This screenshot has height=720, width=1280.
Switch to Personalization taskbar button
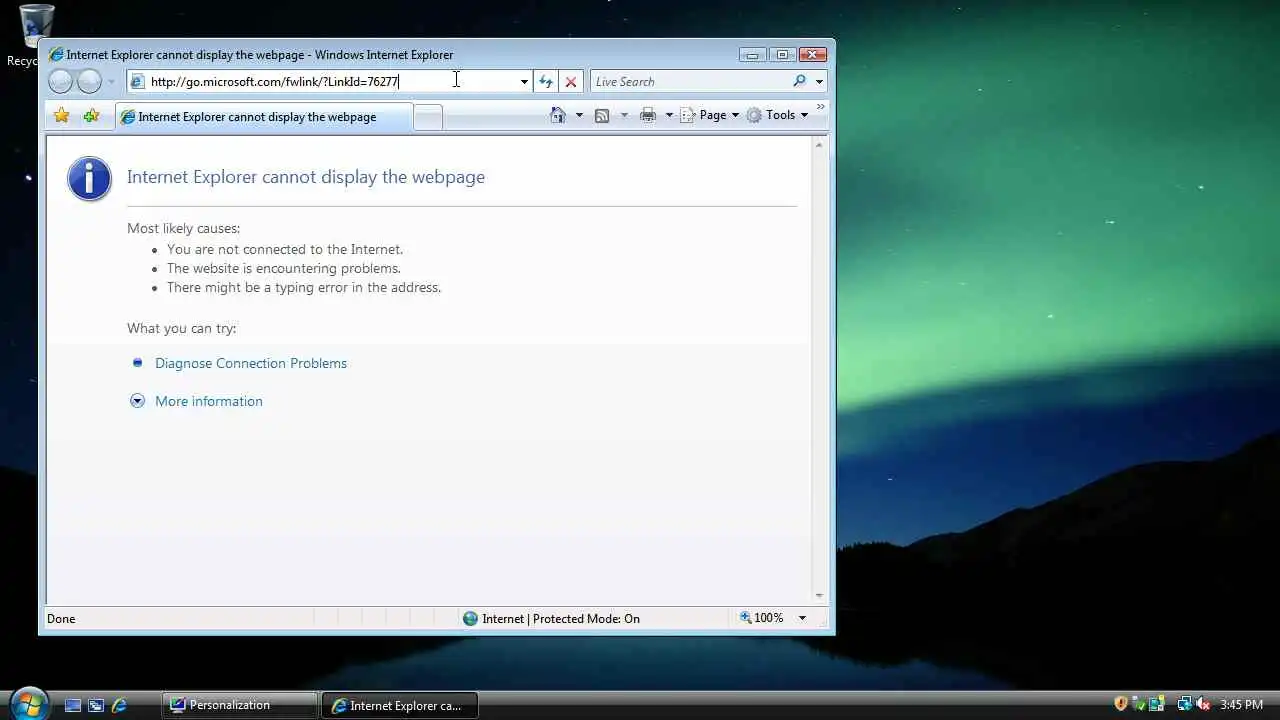[240, 705]
